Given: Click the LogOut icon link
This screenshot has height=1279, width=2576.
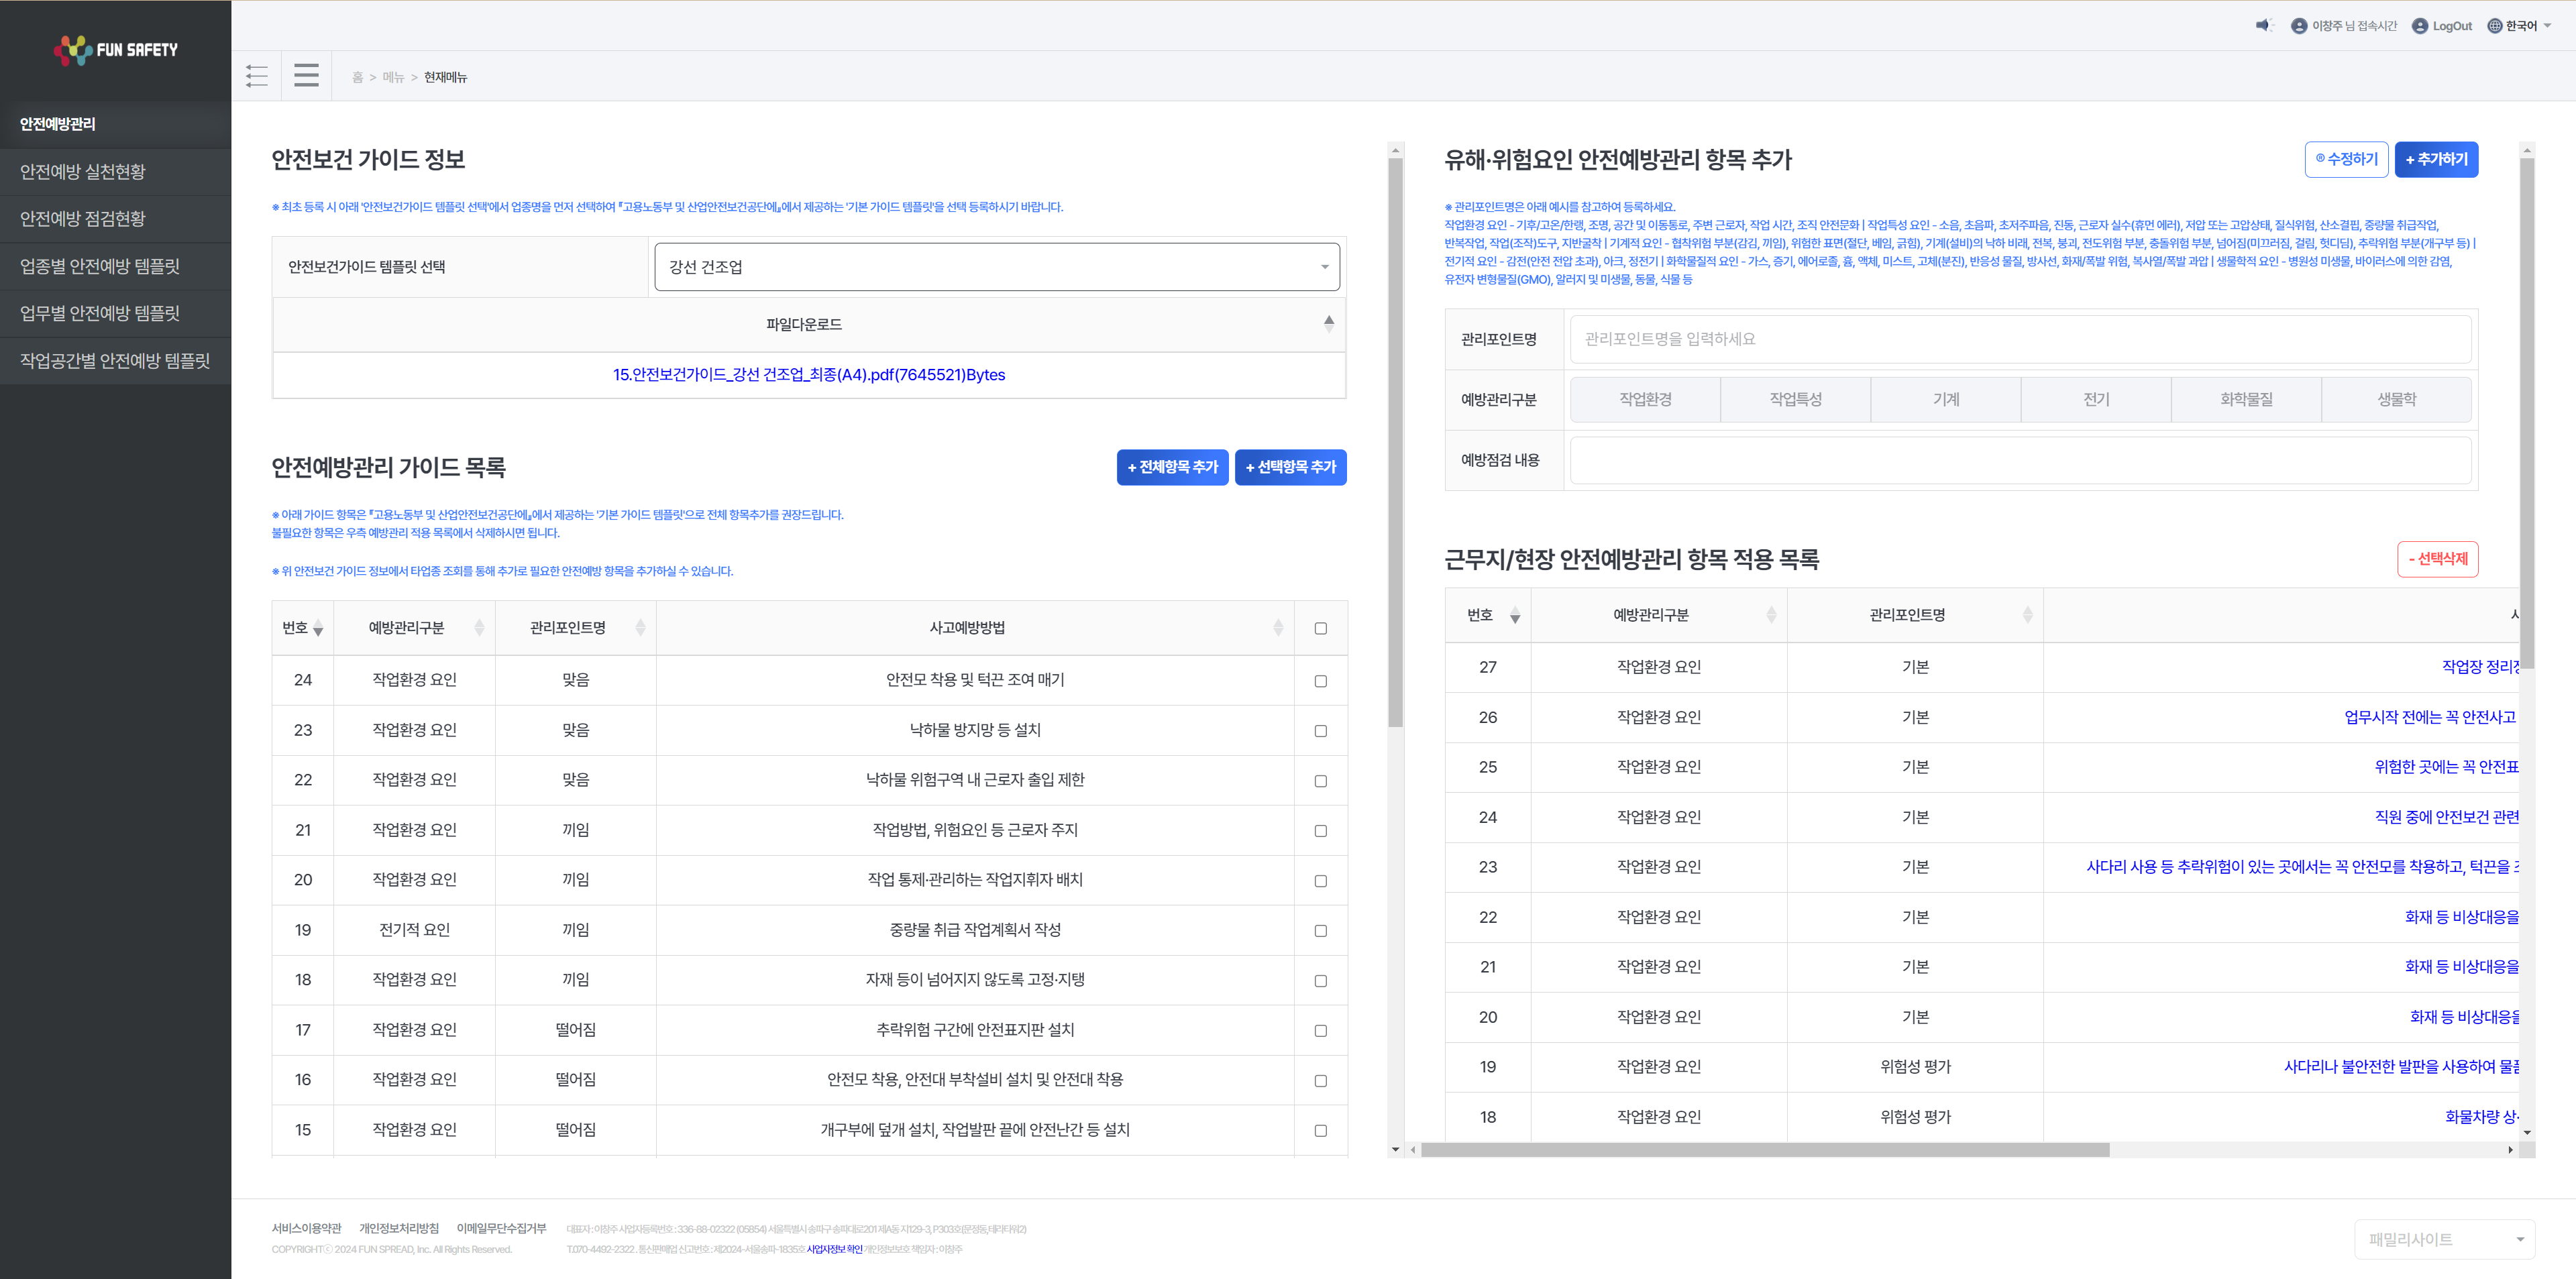Looking at the screenshot, I should click(2442, 26).
